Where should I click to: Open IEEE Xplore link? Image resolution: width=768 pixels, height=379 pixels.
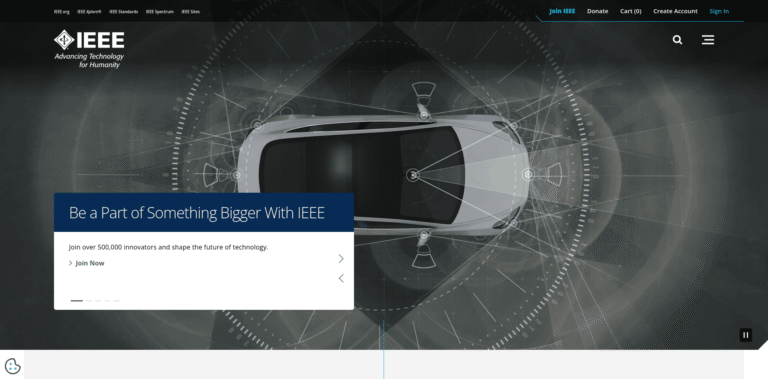89,12
